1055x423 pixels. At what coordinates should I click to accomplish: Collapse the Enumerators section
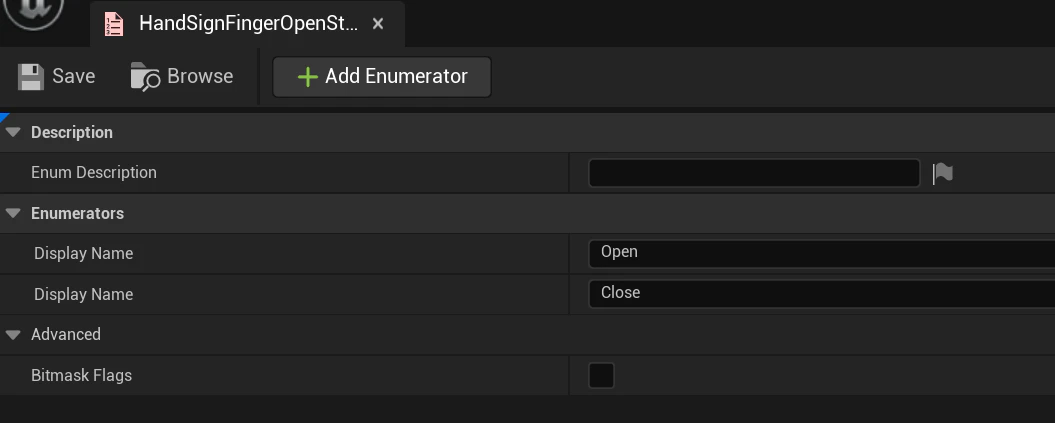coord(13,213)
